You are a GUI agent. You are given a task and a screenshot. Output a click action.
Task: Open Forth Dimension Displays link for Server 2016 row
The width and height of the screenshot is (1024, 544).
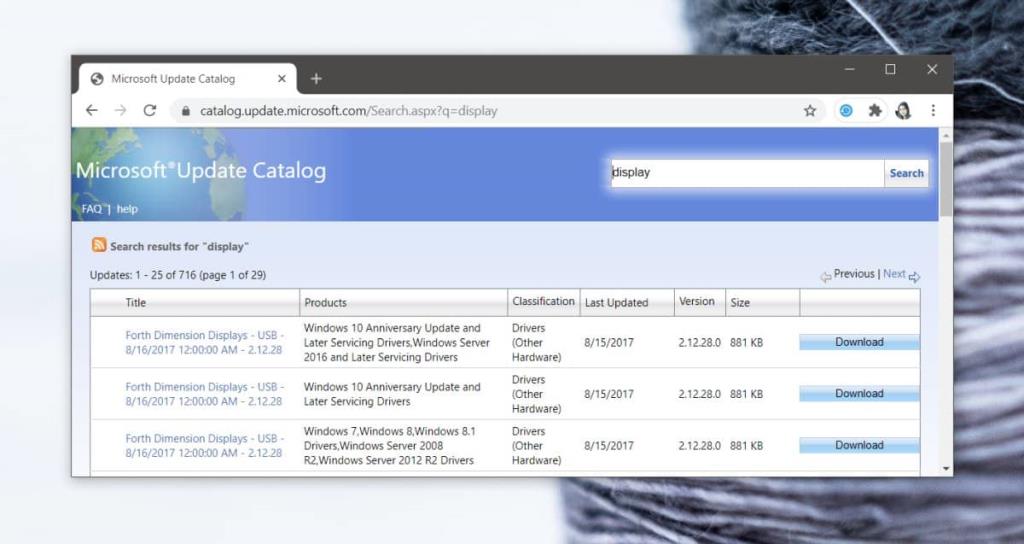click(204, 342)
